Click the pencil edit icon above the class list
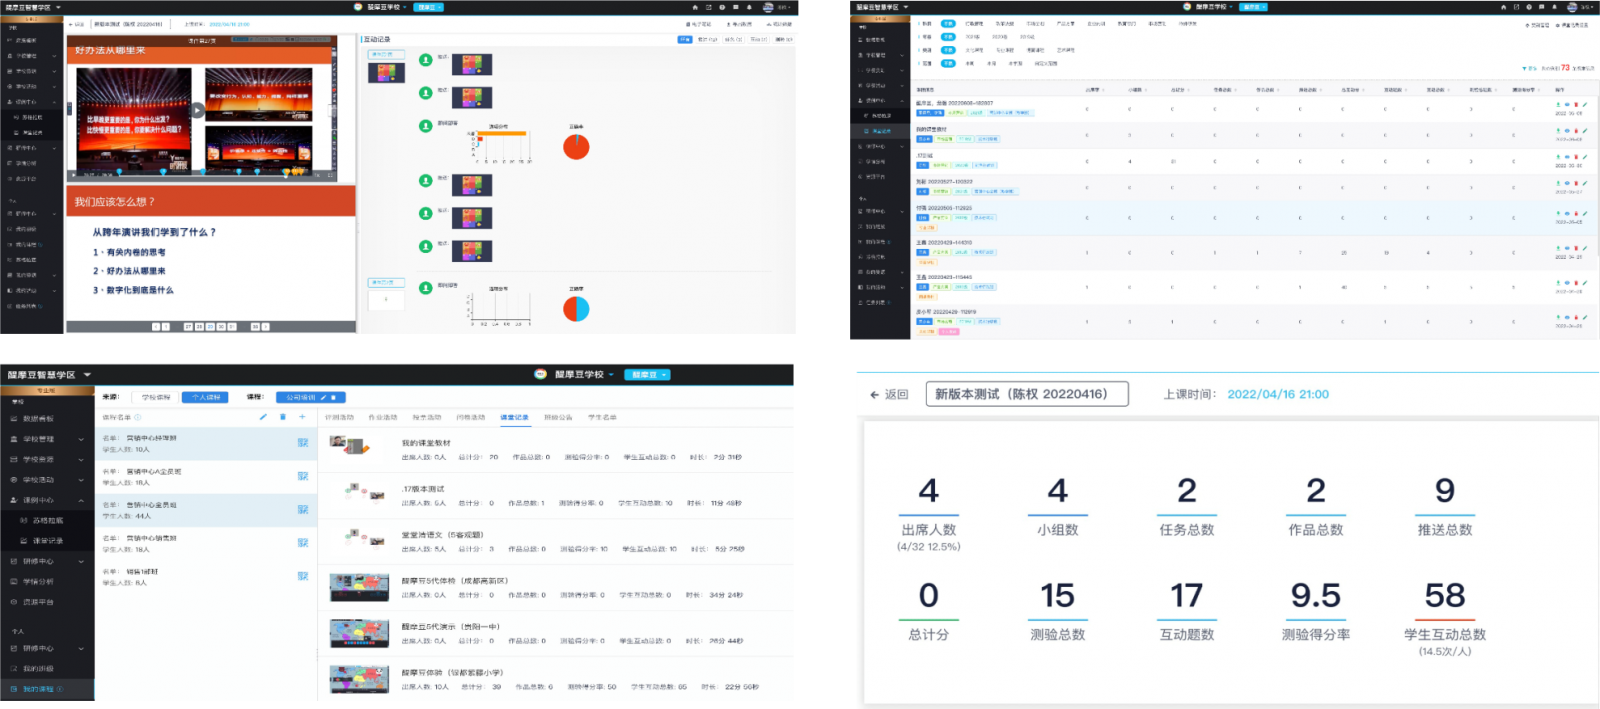 click(x=263, y=417)
